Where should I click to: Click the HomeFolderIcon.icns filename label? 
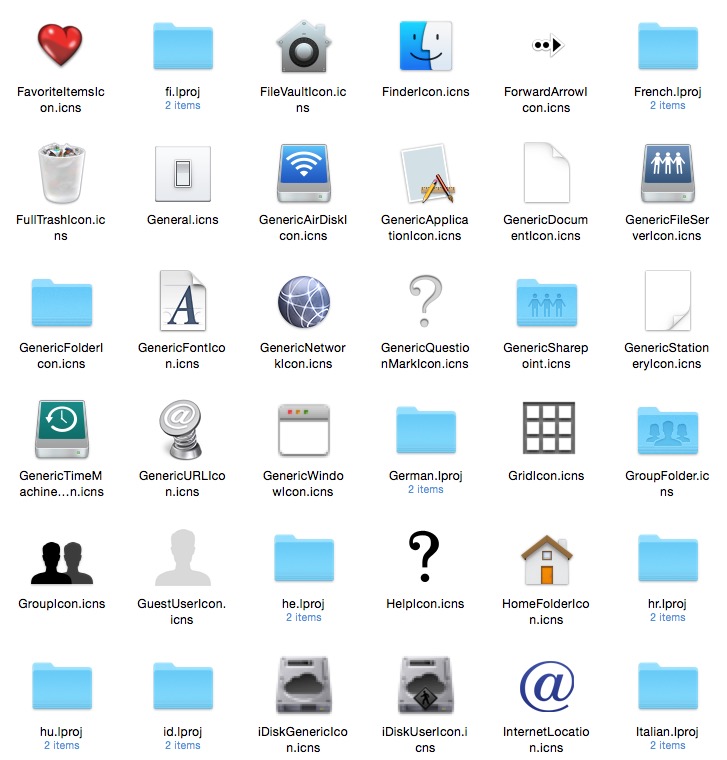[x=546, y=611]
